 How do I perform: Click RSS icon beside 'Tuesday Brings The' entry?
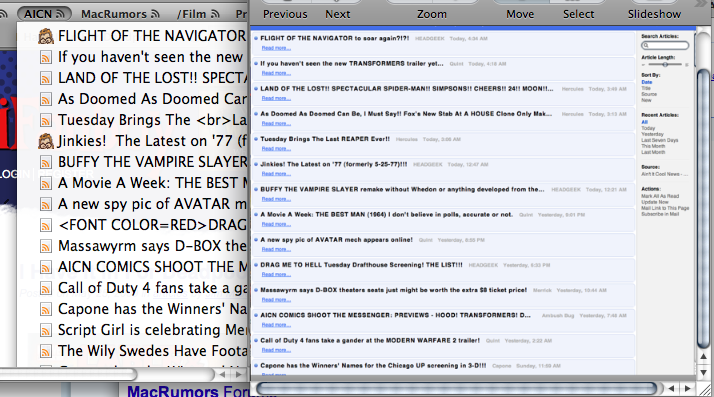click(x=46, y=120)
